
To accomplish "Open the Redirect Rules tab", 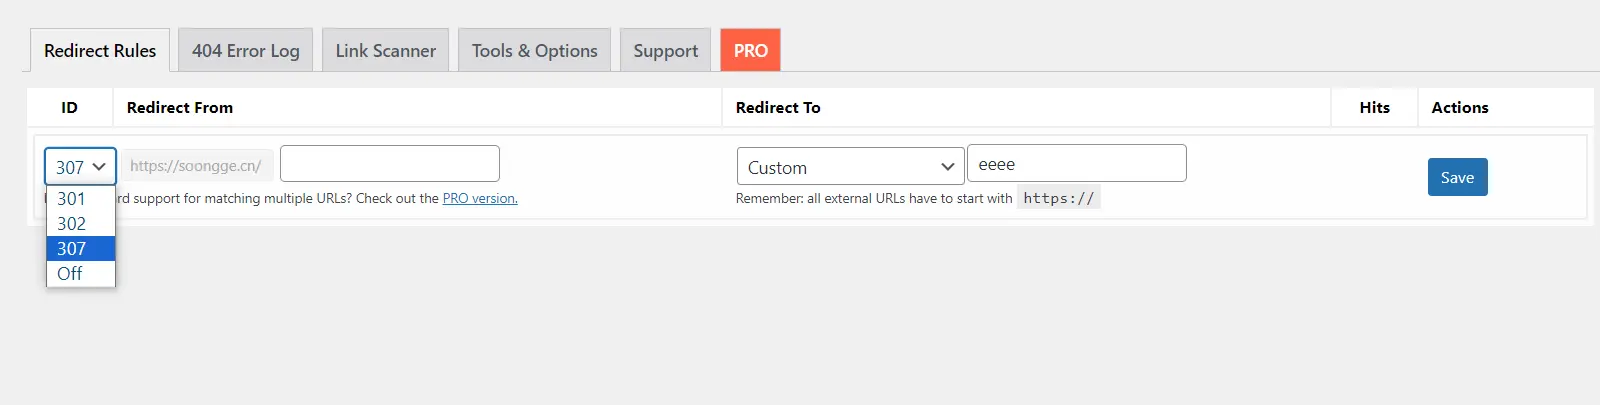I will [x=100, y=51].
